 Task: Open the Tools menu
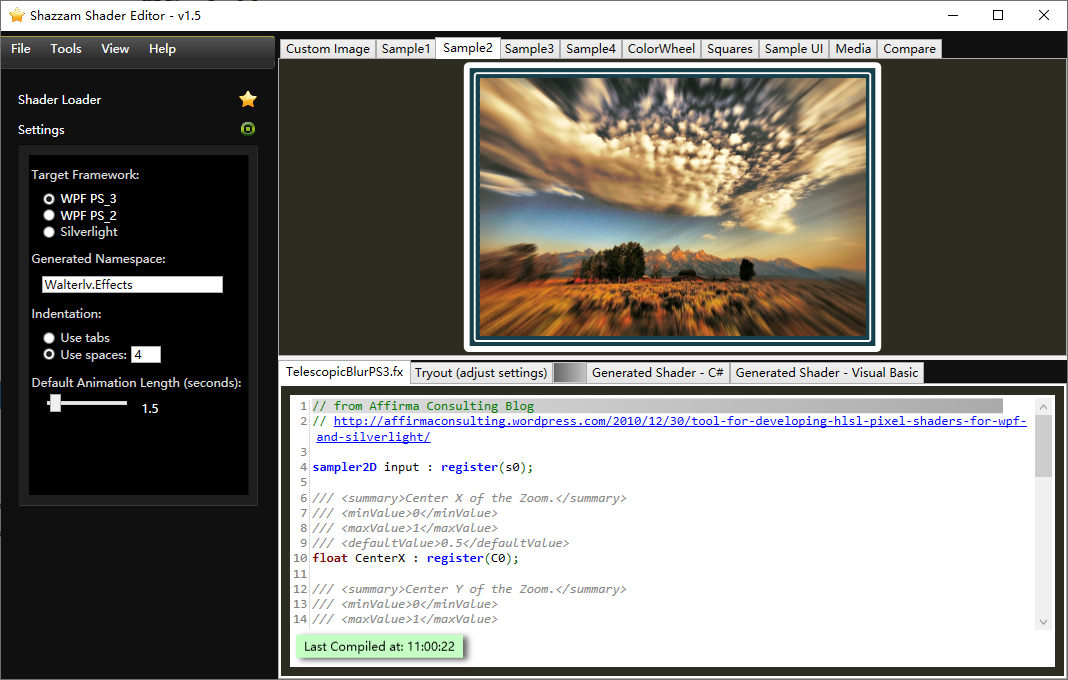pyautogui.click(x=66, y=49)
